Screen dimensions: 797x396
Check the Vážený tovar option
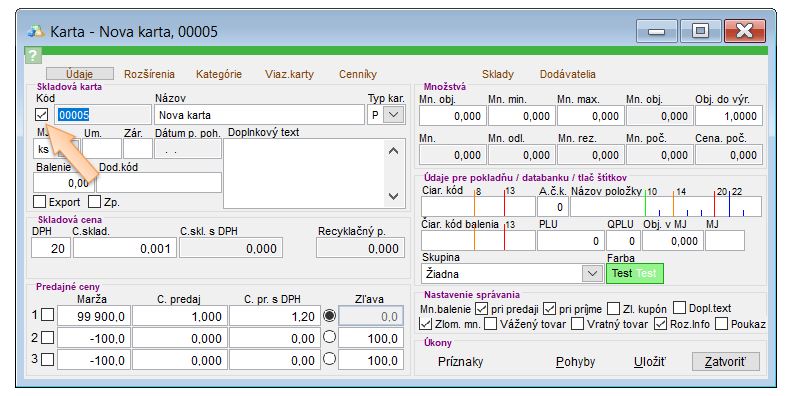491,324
